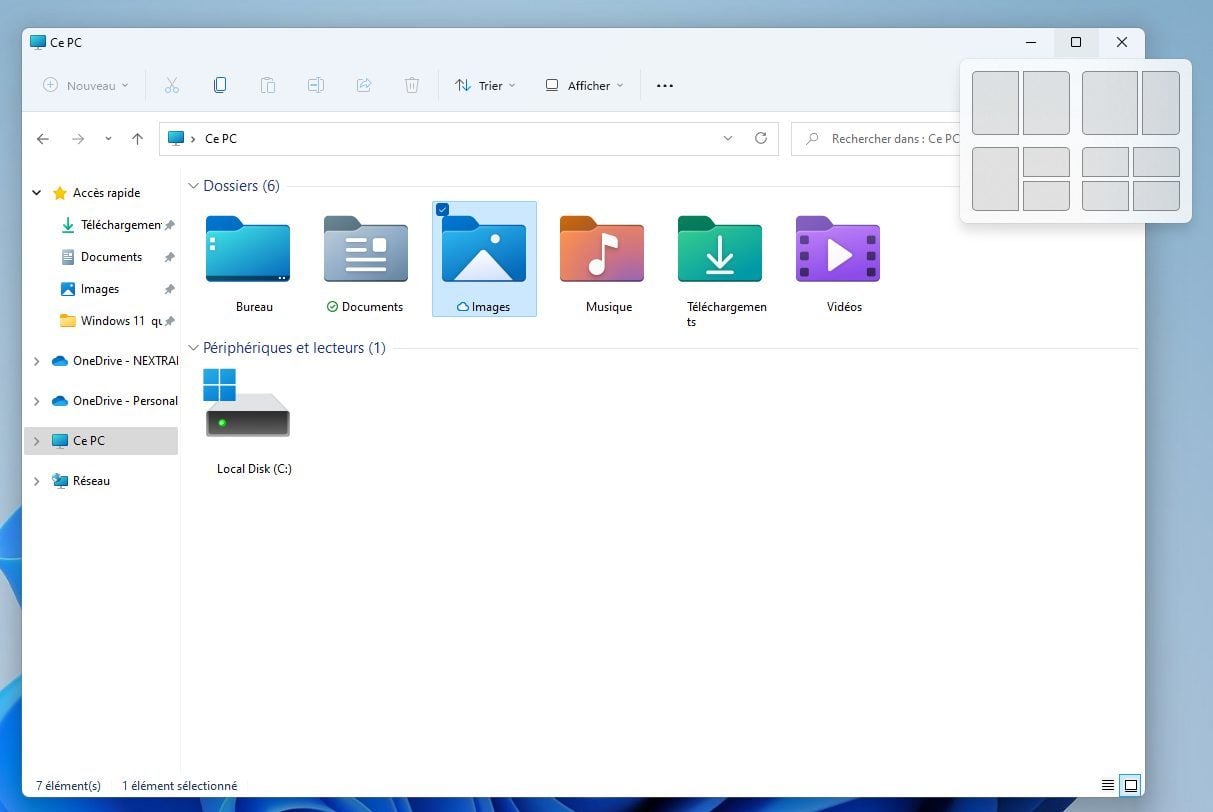Open recent locations dropdown arrow
Image resolution: width=1213 pixels, height=812 pixels.
tap(108, 139)
